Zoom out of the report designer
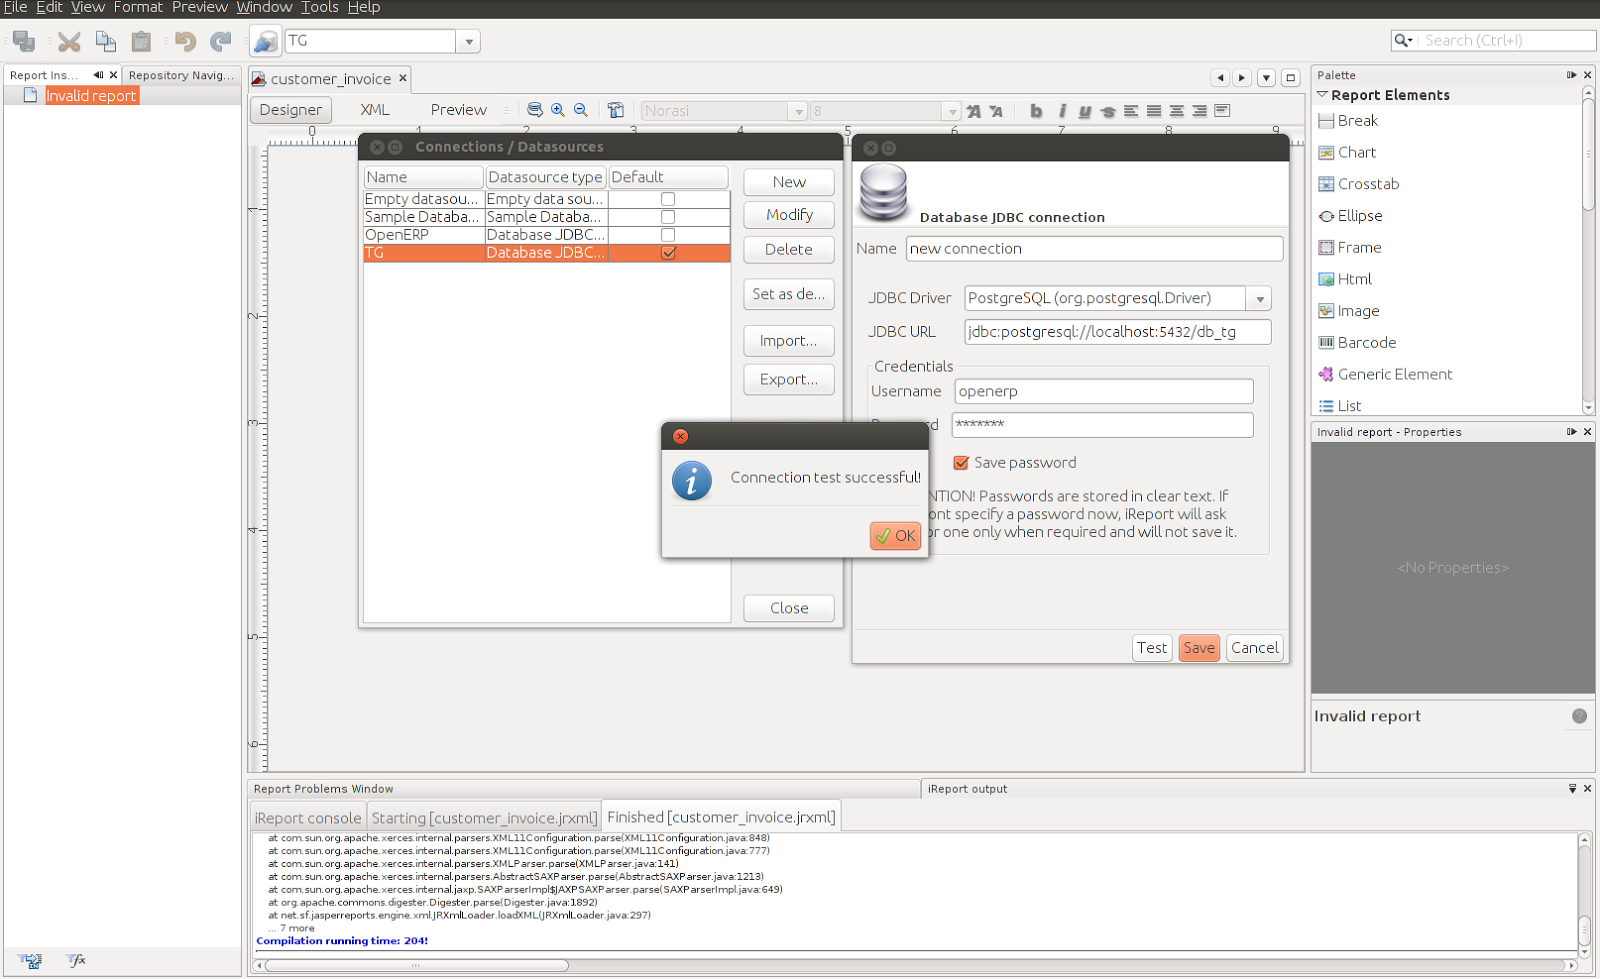The image size is (1600, 979). tap(581, 110)
